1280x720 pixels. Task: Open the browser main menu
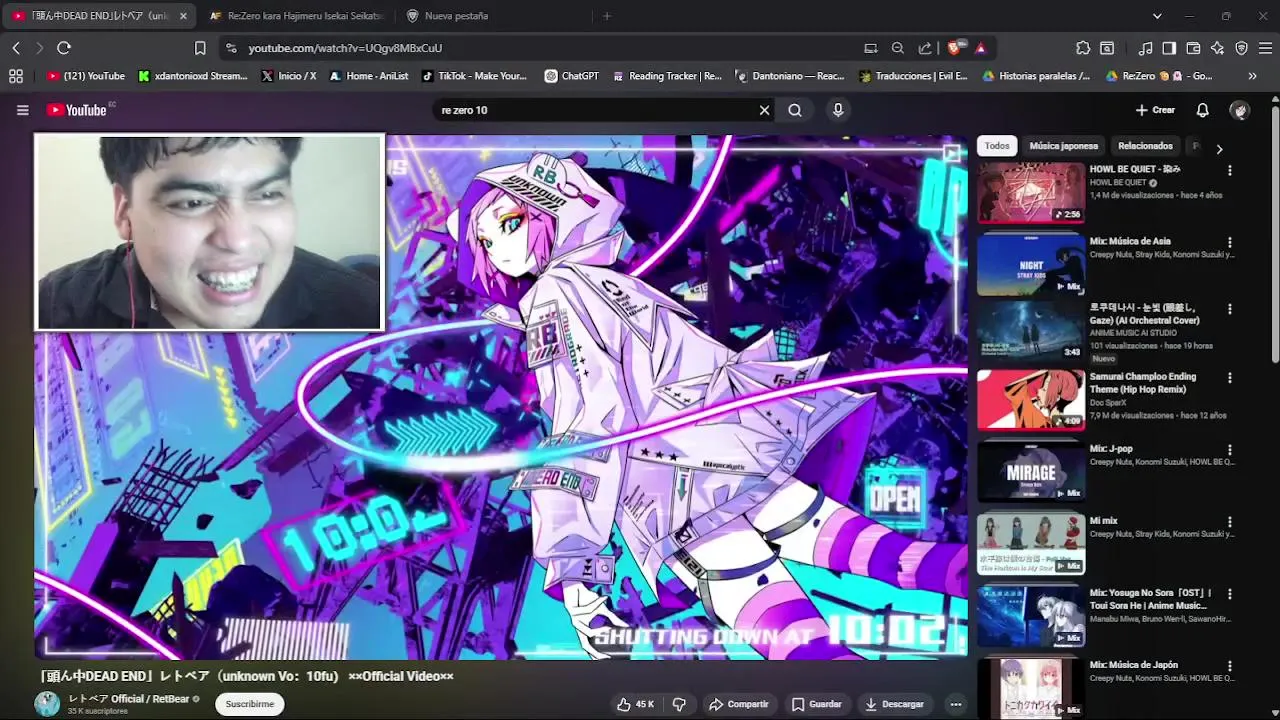click(1265, 48)
